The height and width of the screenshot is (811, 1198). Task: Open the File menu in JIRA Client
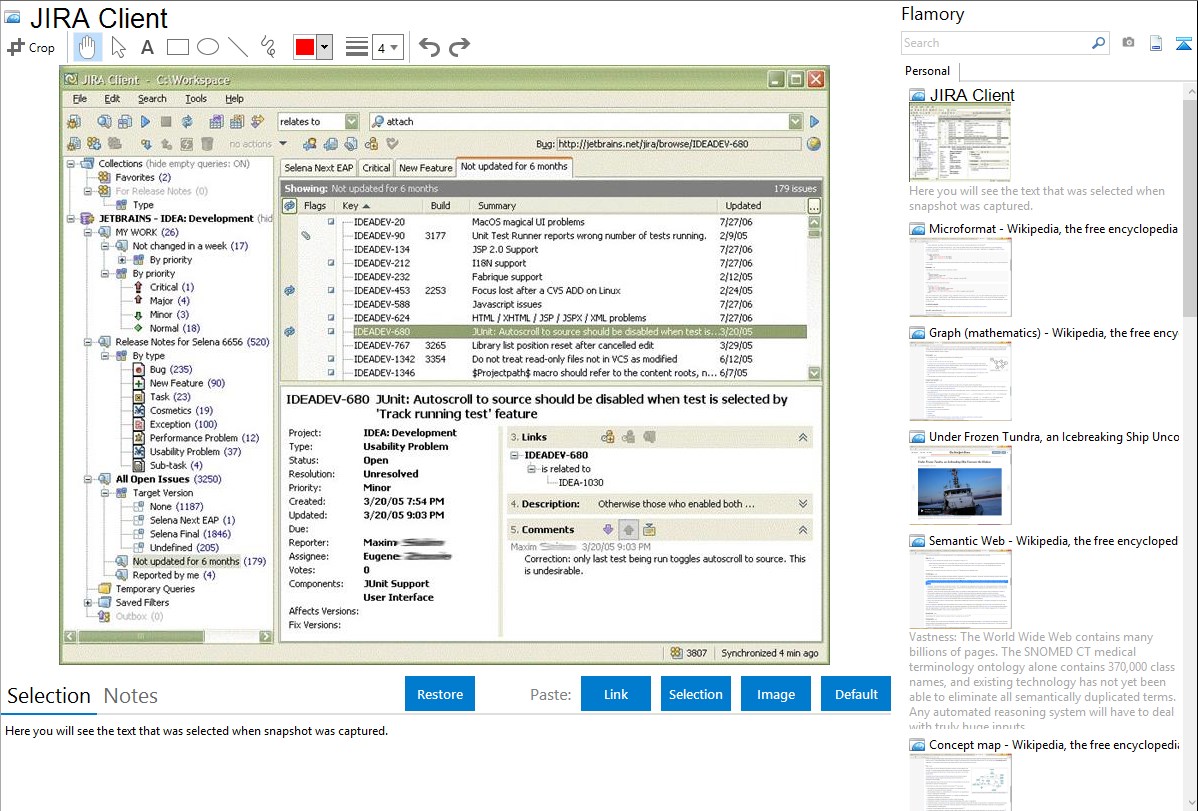point(79,99)
